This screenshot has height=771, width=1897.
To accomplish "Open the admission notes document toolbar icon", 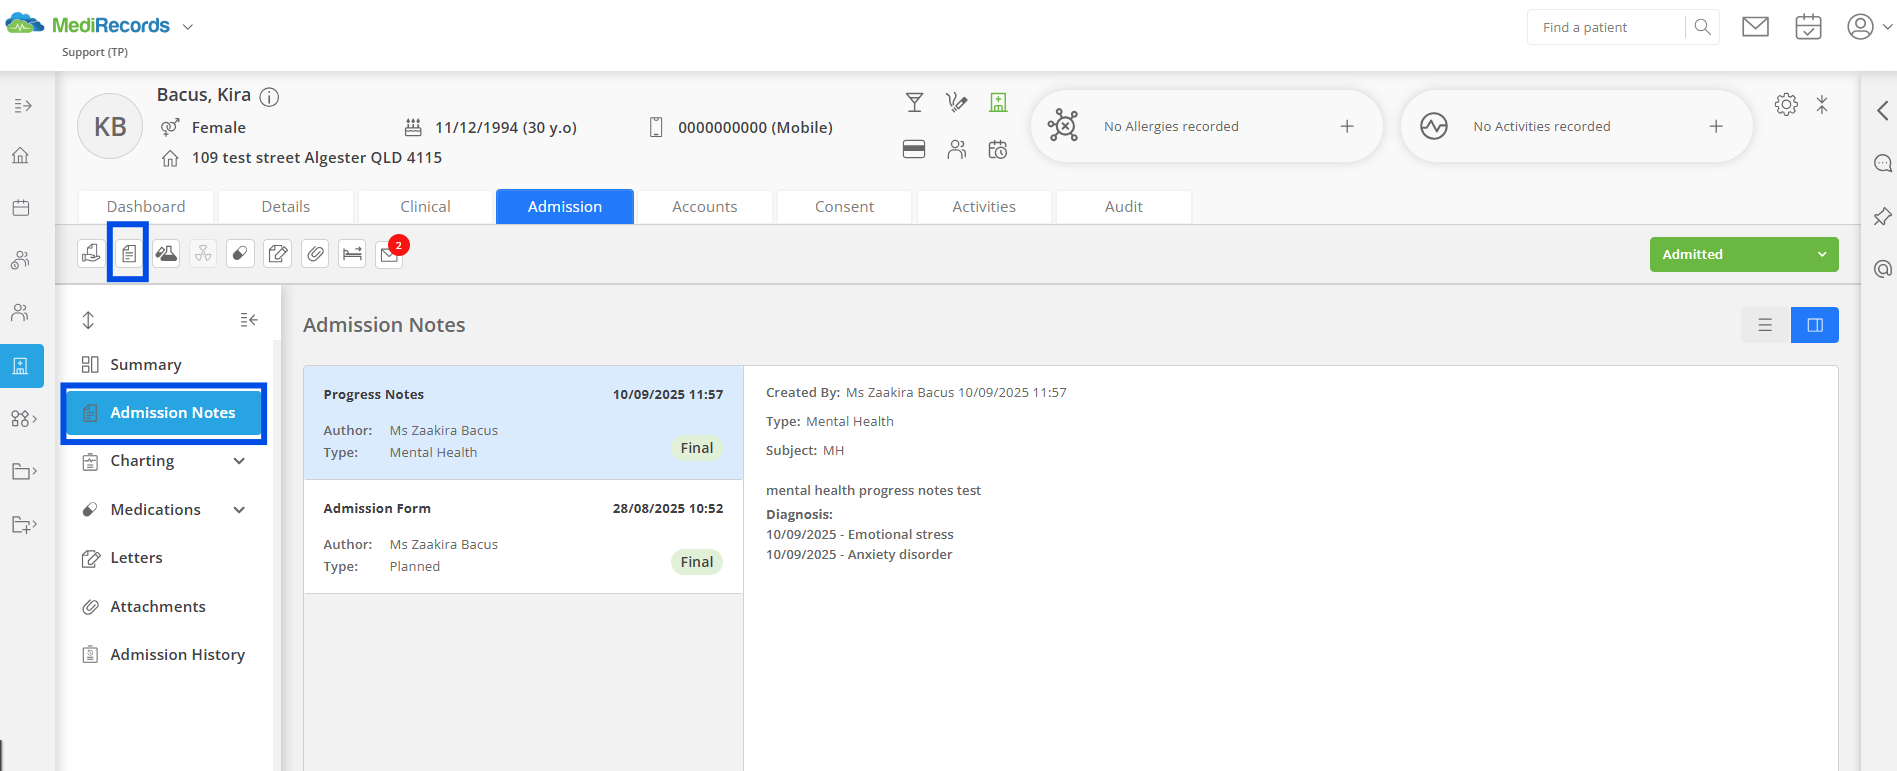I will pos(129,254).
